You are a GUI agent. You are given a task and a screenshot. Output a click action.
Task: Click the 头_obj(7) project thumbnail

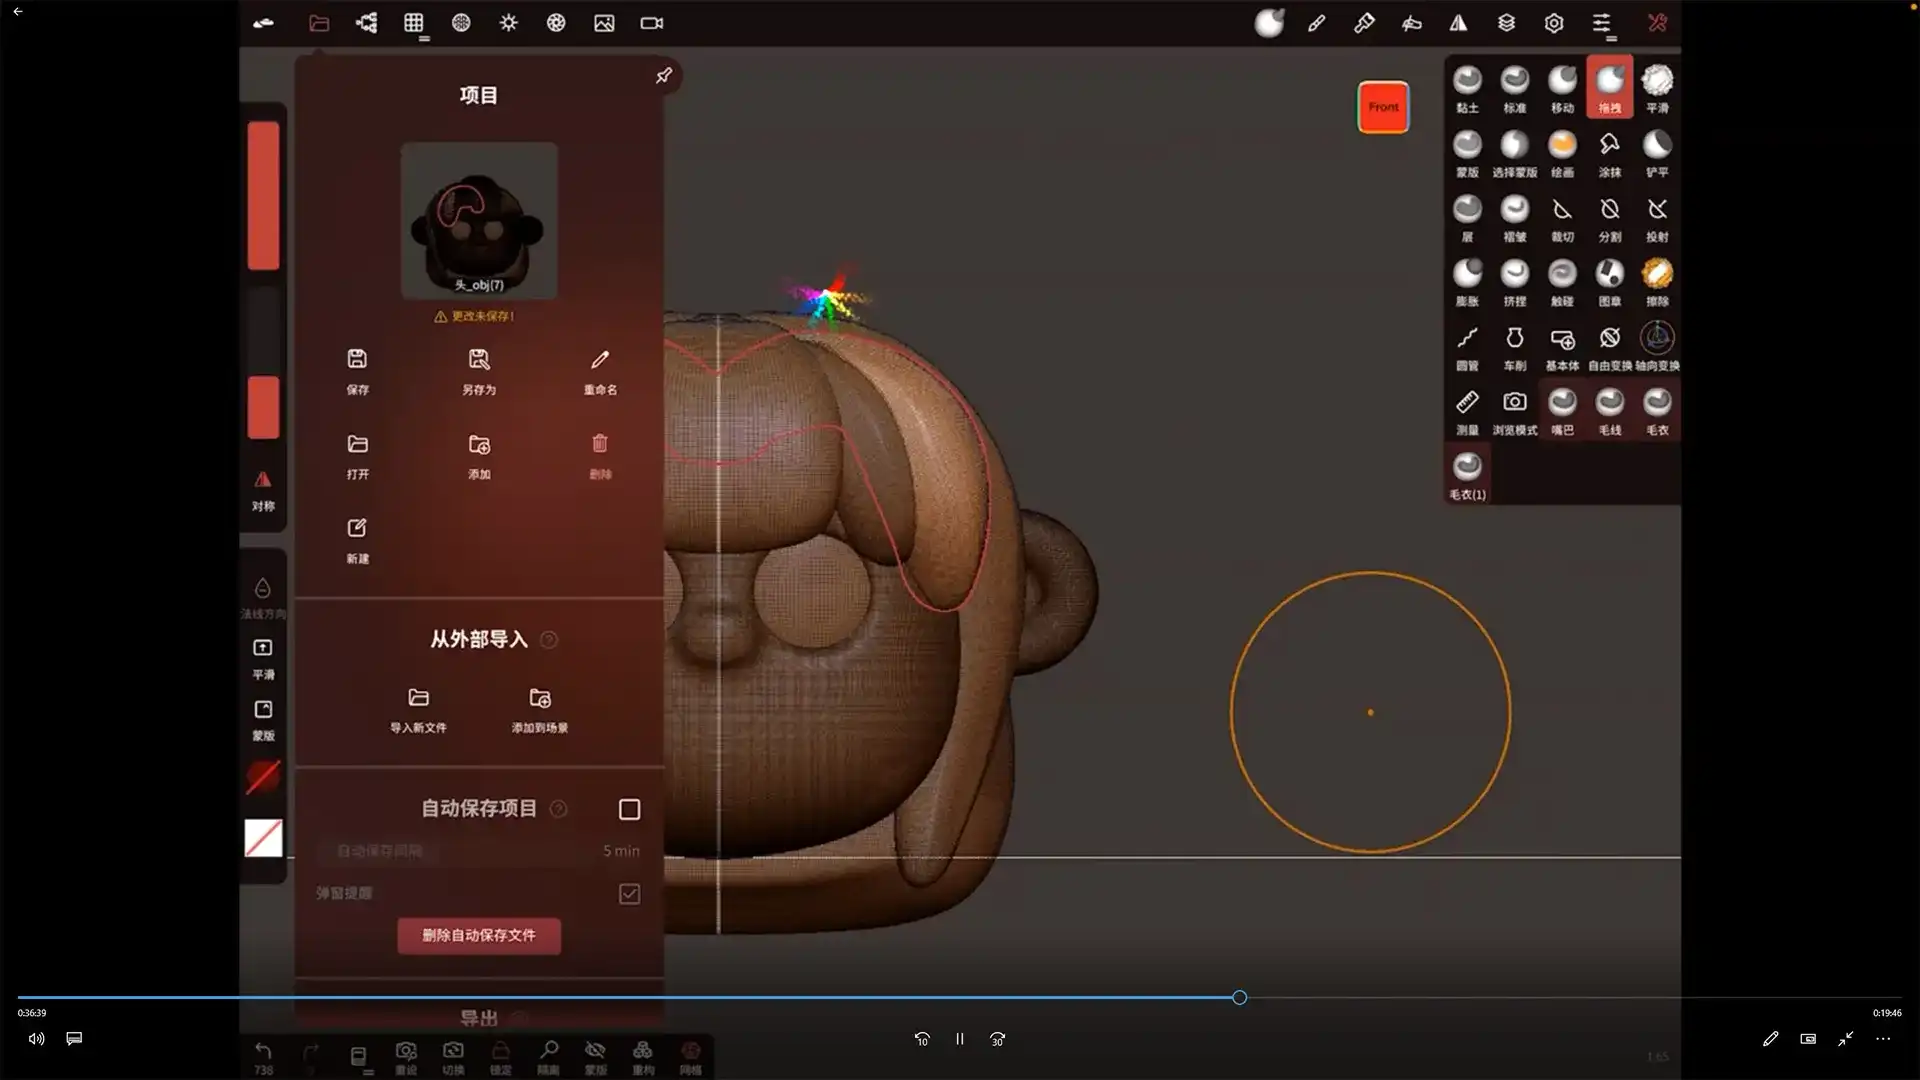(x=478, y=220)
